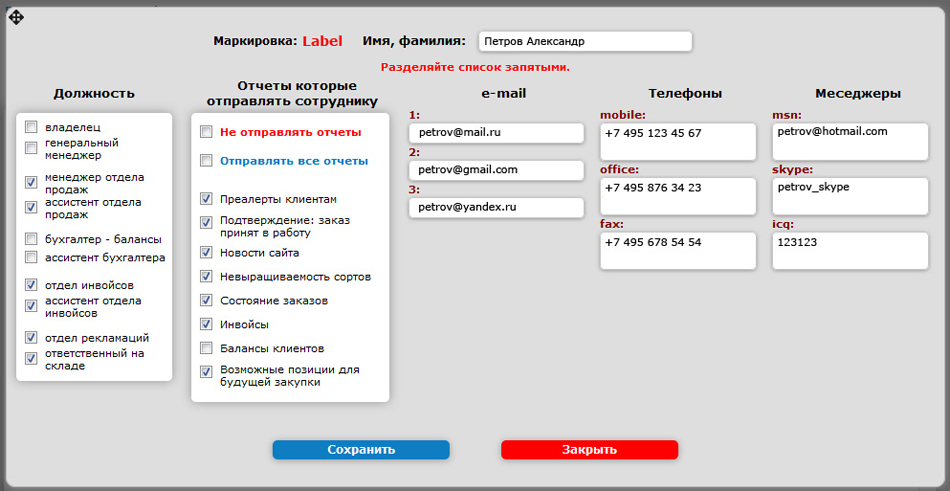Uncheck менеджер отдела продаж checkbox
950x491 pixels.
pyautogui.click(x=31, y=182)
